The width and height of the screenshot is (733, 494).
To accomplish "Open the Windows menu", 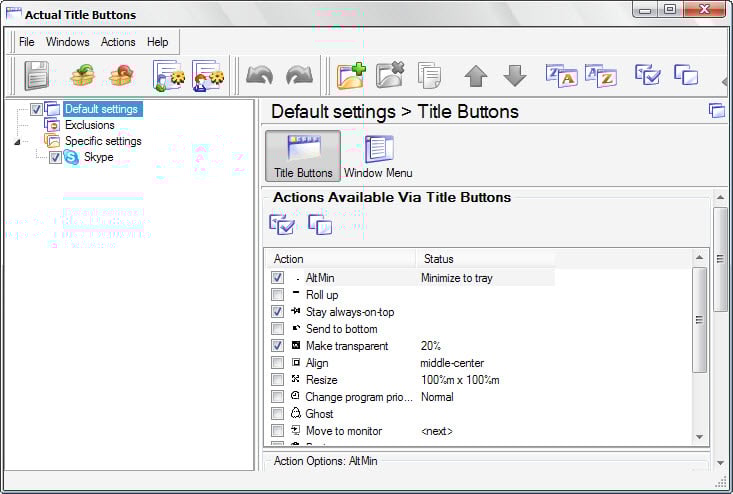I will coord(67,42).
